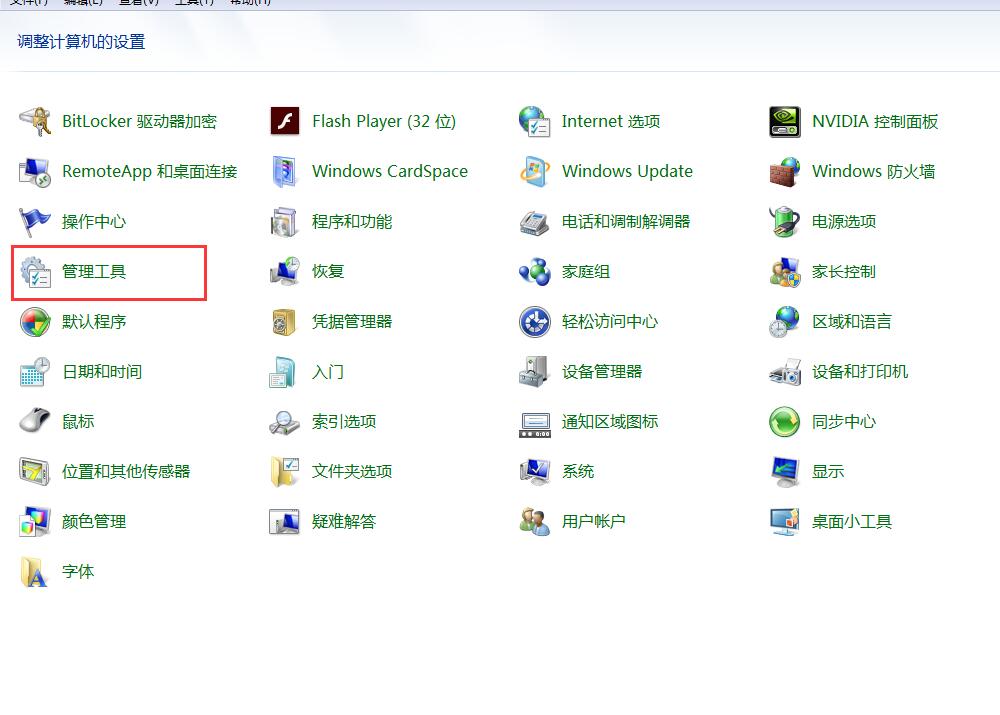Click the 家长控制 icon
Image resolution: width=1000 pixels, height=715 pixels.
pyautogui.click(x=784, y=272)
